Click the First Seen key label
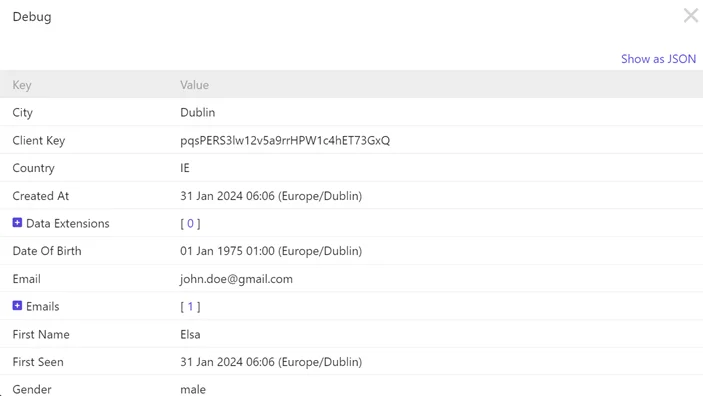This screenshot has height=396, width=703. (38, 362)
